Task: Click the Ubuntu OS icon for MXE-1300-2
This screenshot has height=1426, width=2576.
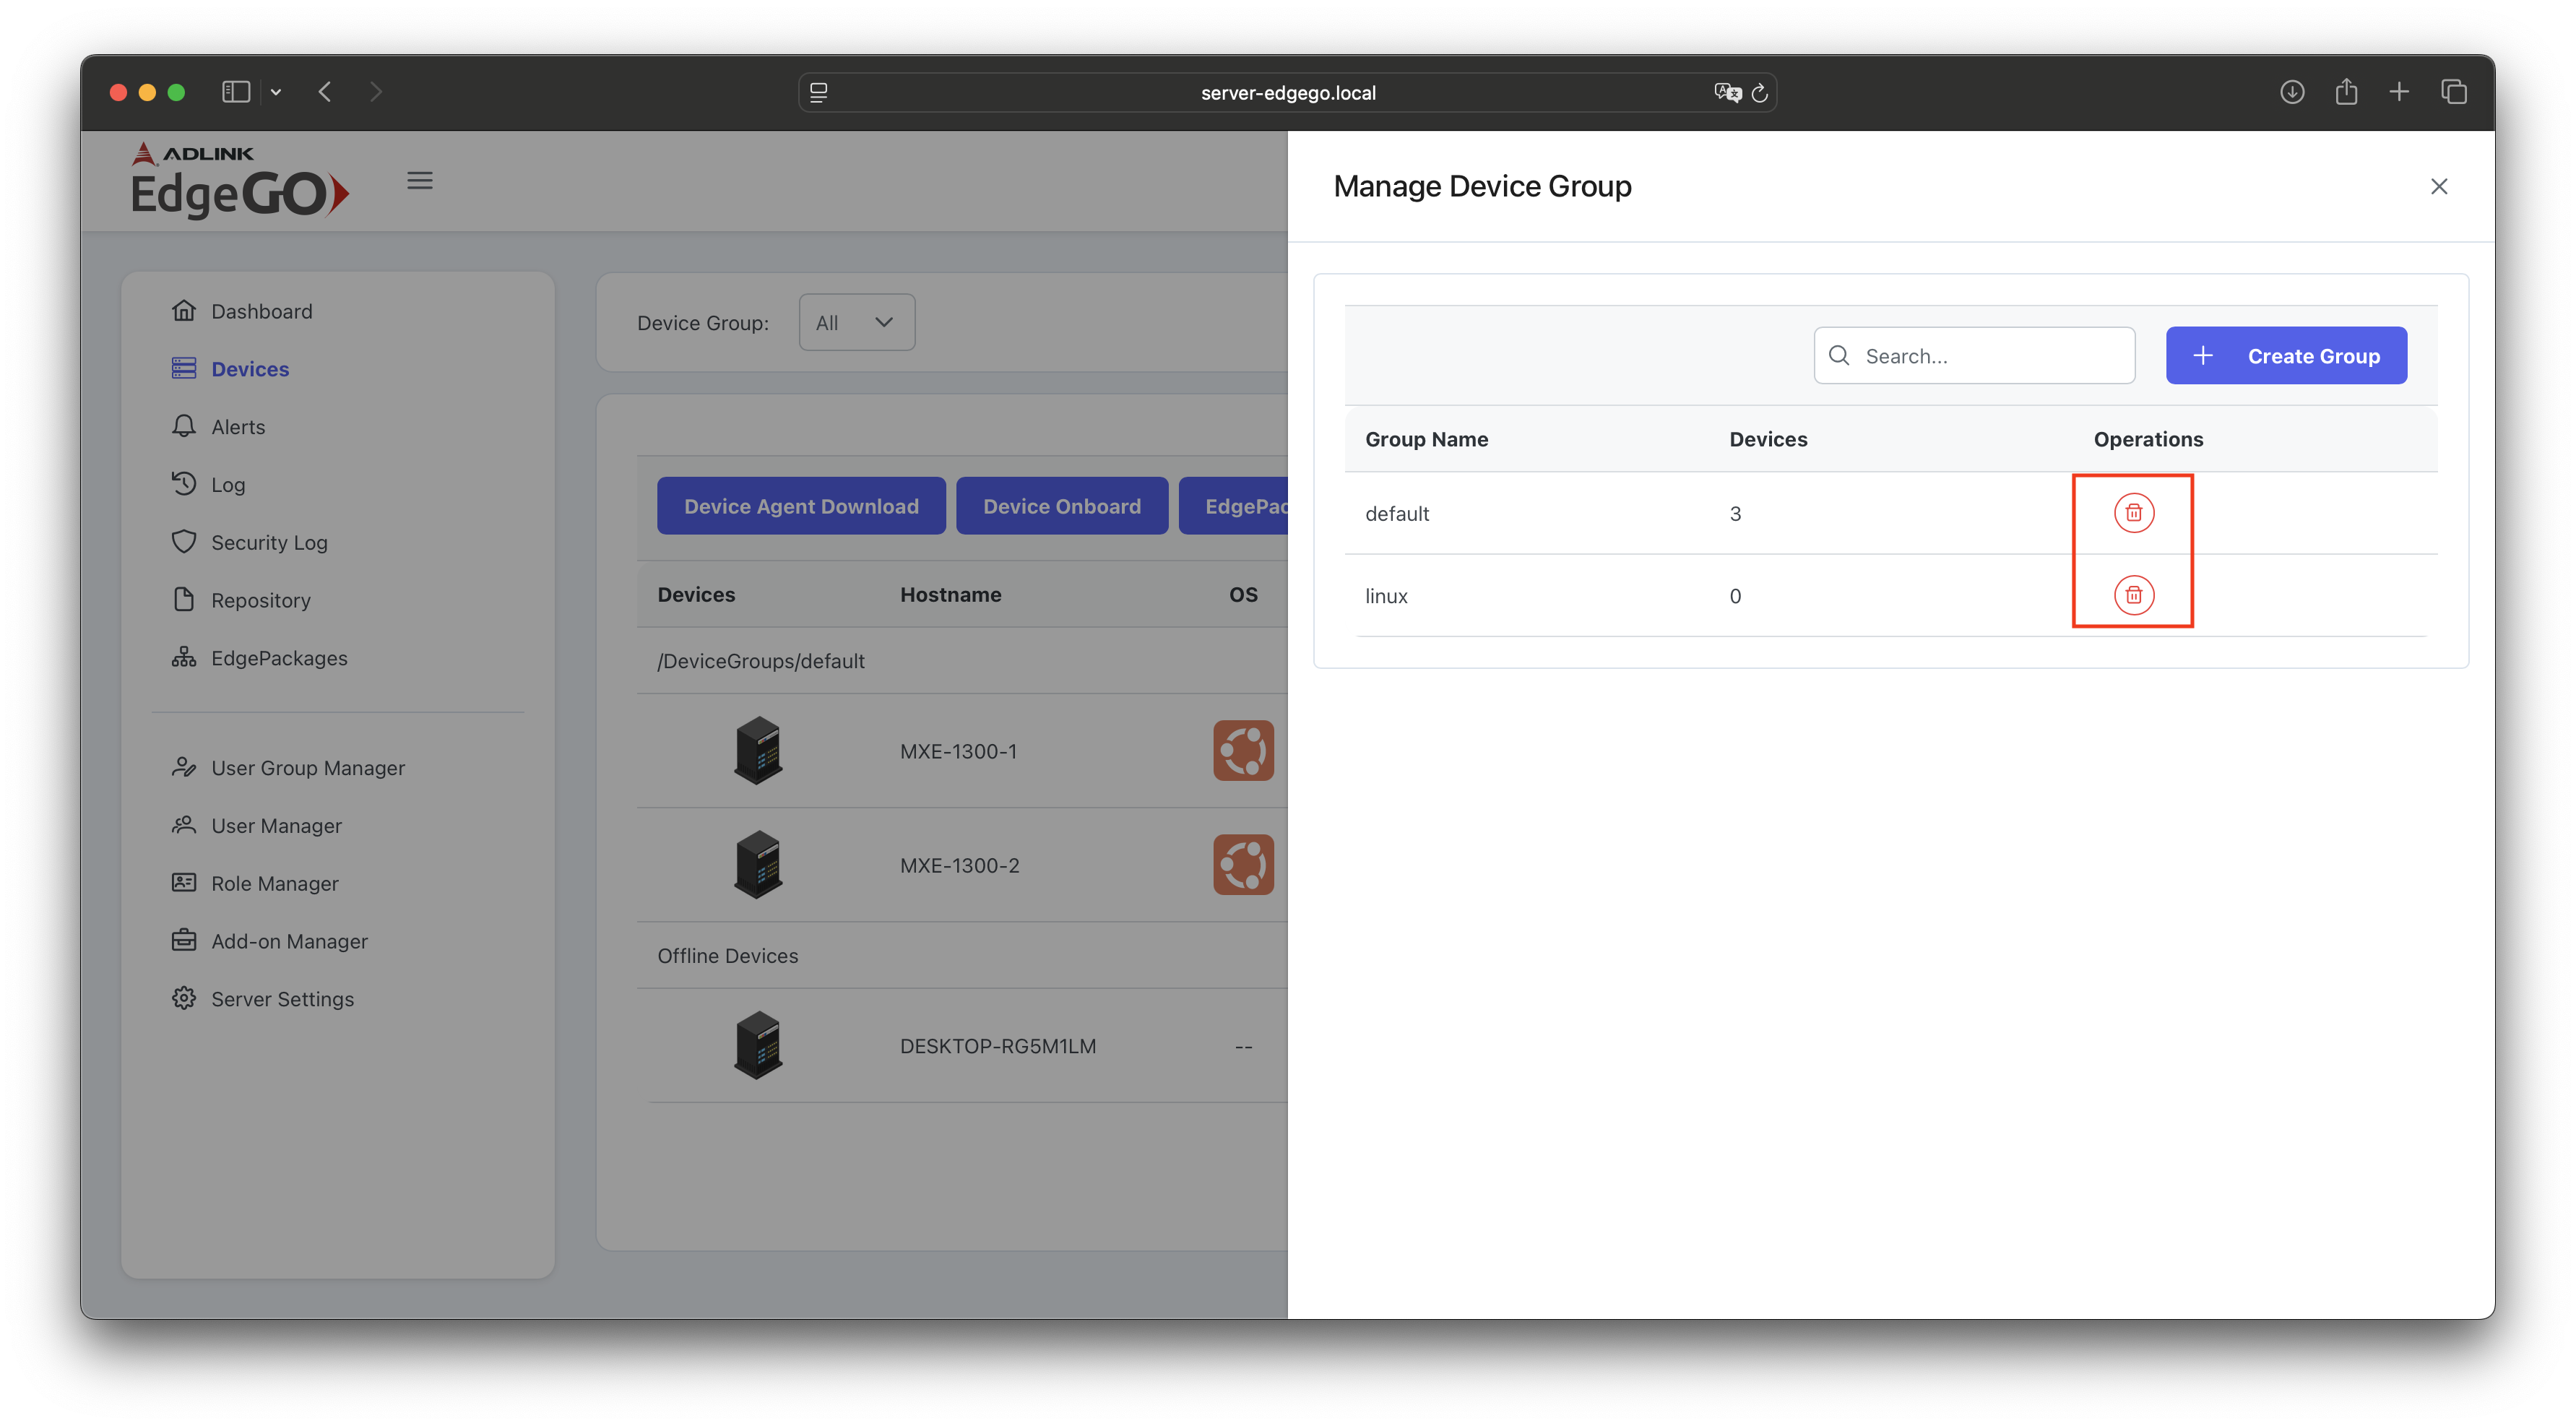Action: pyautogui.click(x=1243, y=865)
